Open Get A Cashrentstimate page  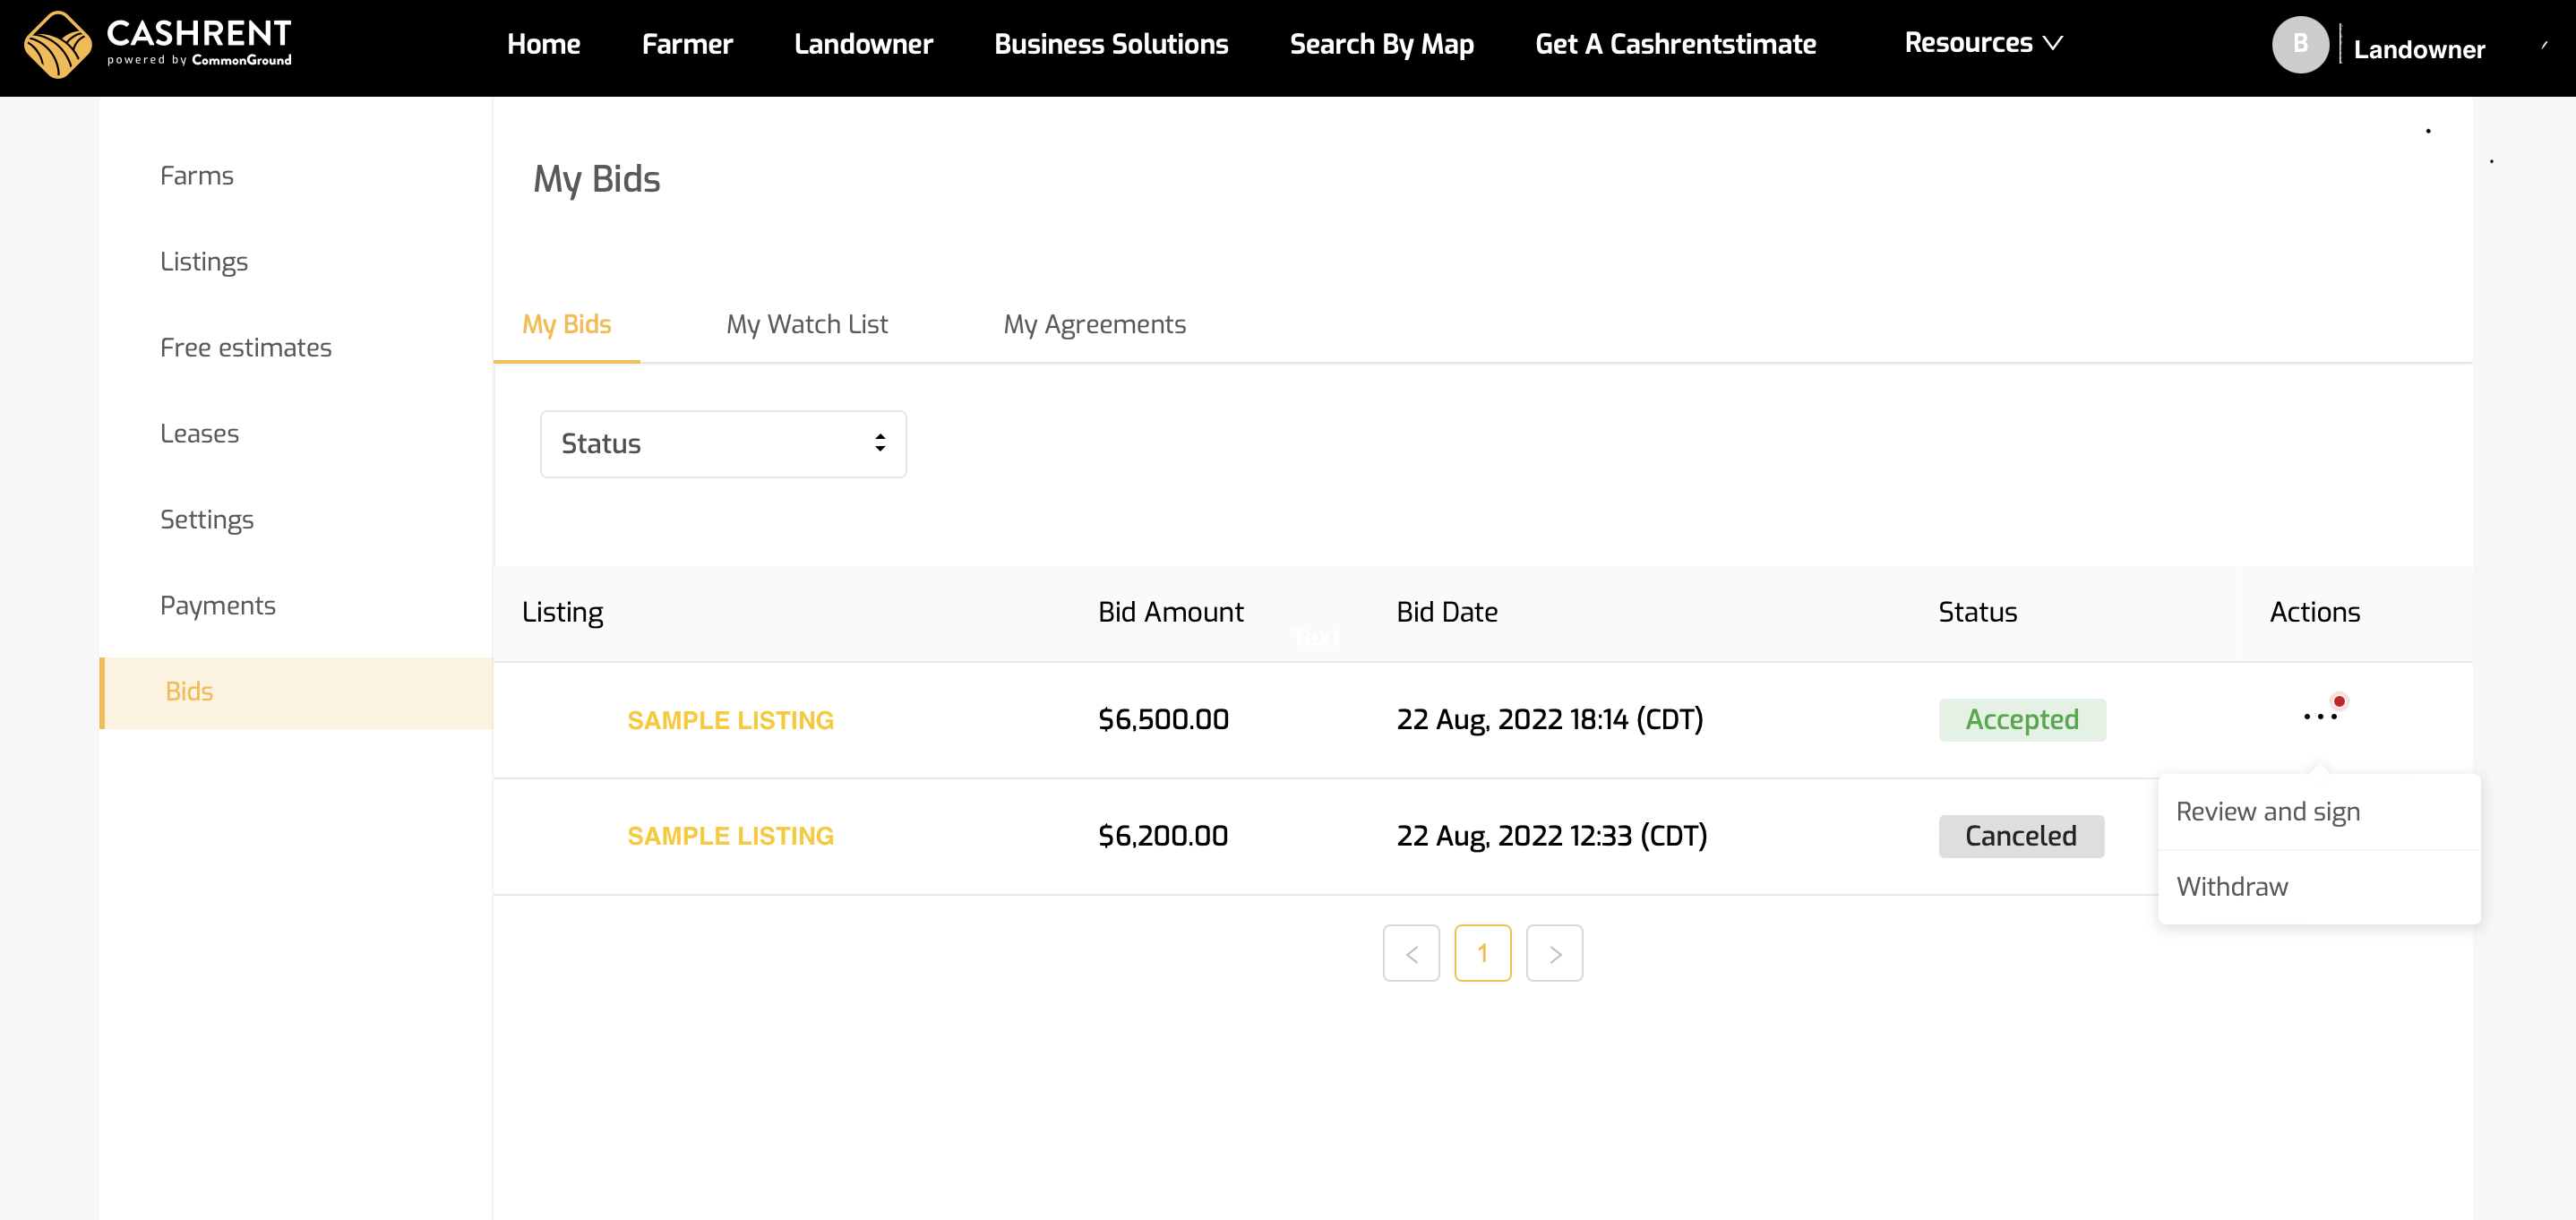pos(1675,44)
